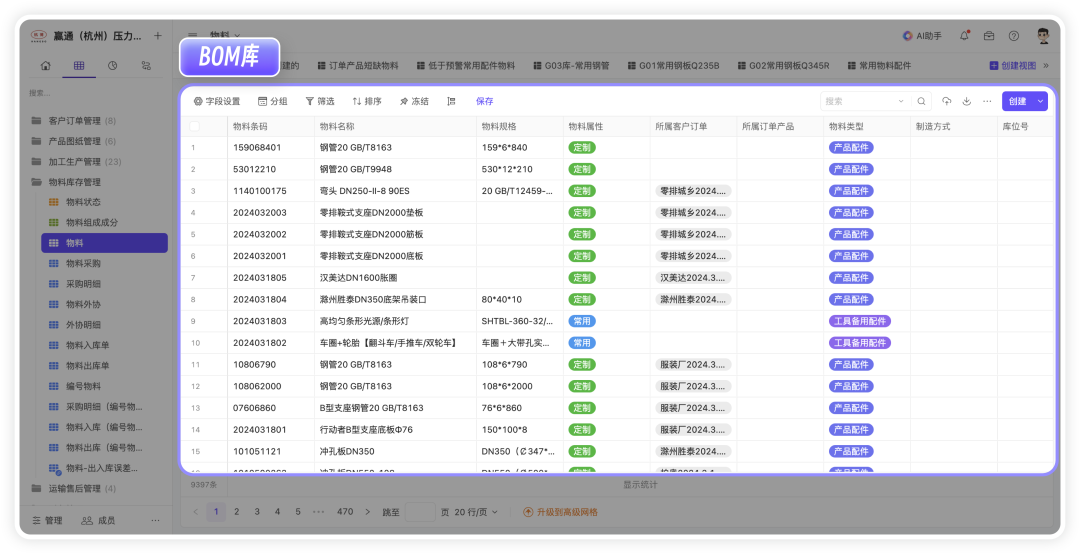Screen dimensions: 1080x554
Task: Click the row height icon beside 冻结
Action: click(x=451, y=101)
